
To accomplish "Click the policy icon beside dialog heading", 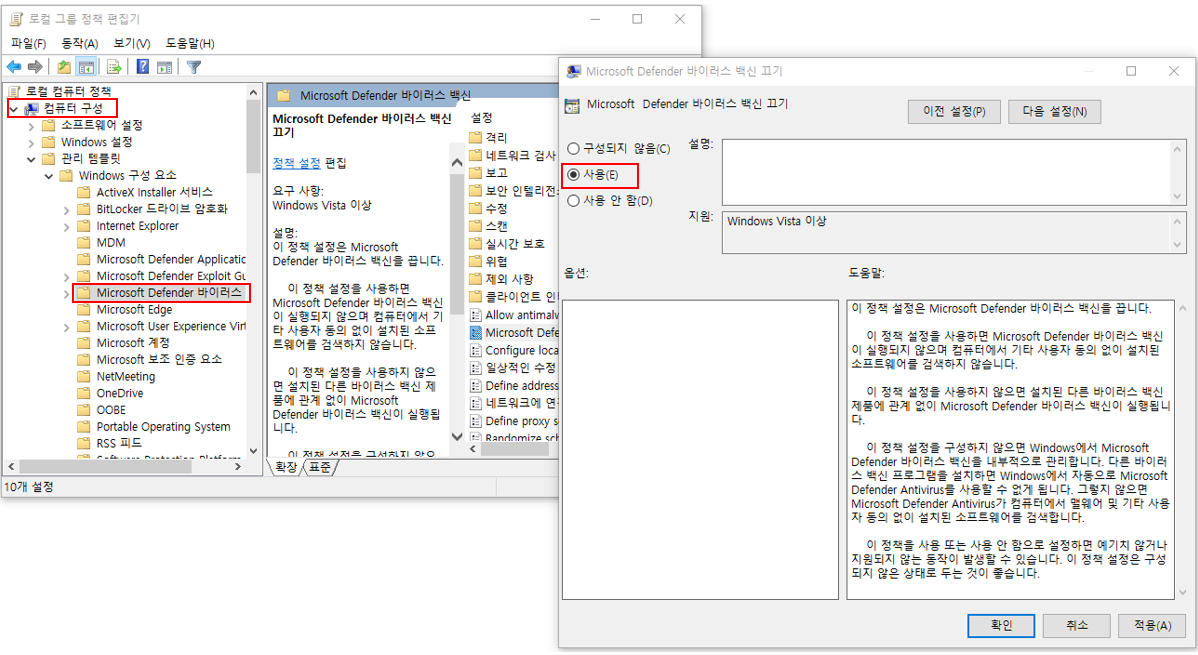I will point(571,106).
